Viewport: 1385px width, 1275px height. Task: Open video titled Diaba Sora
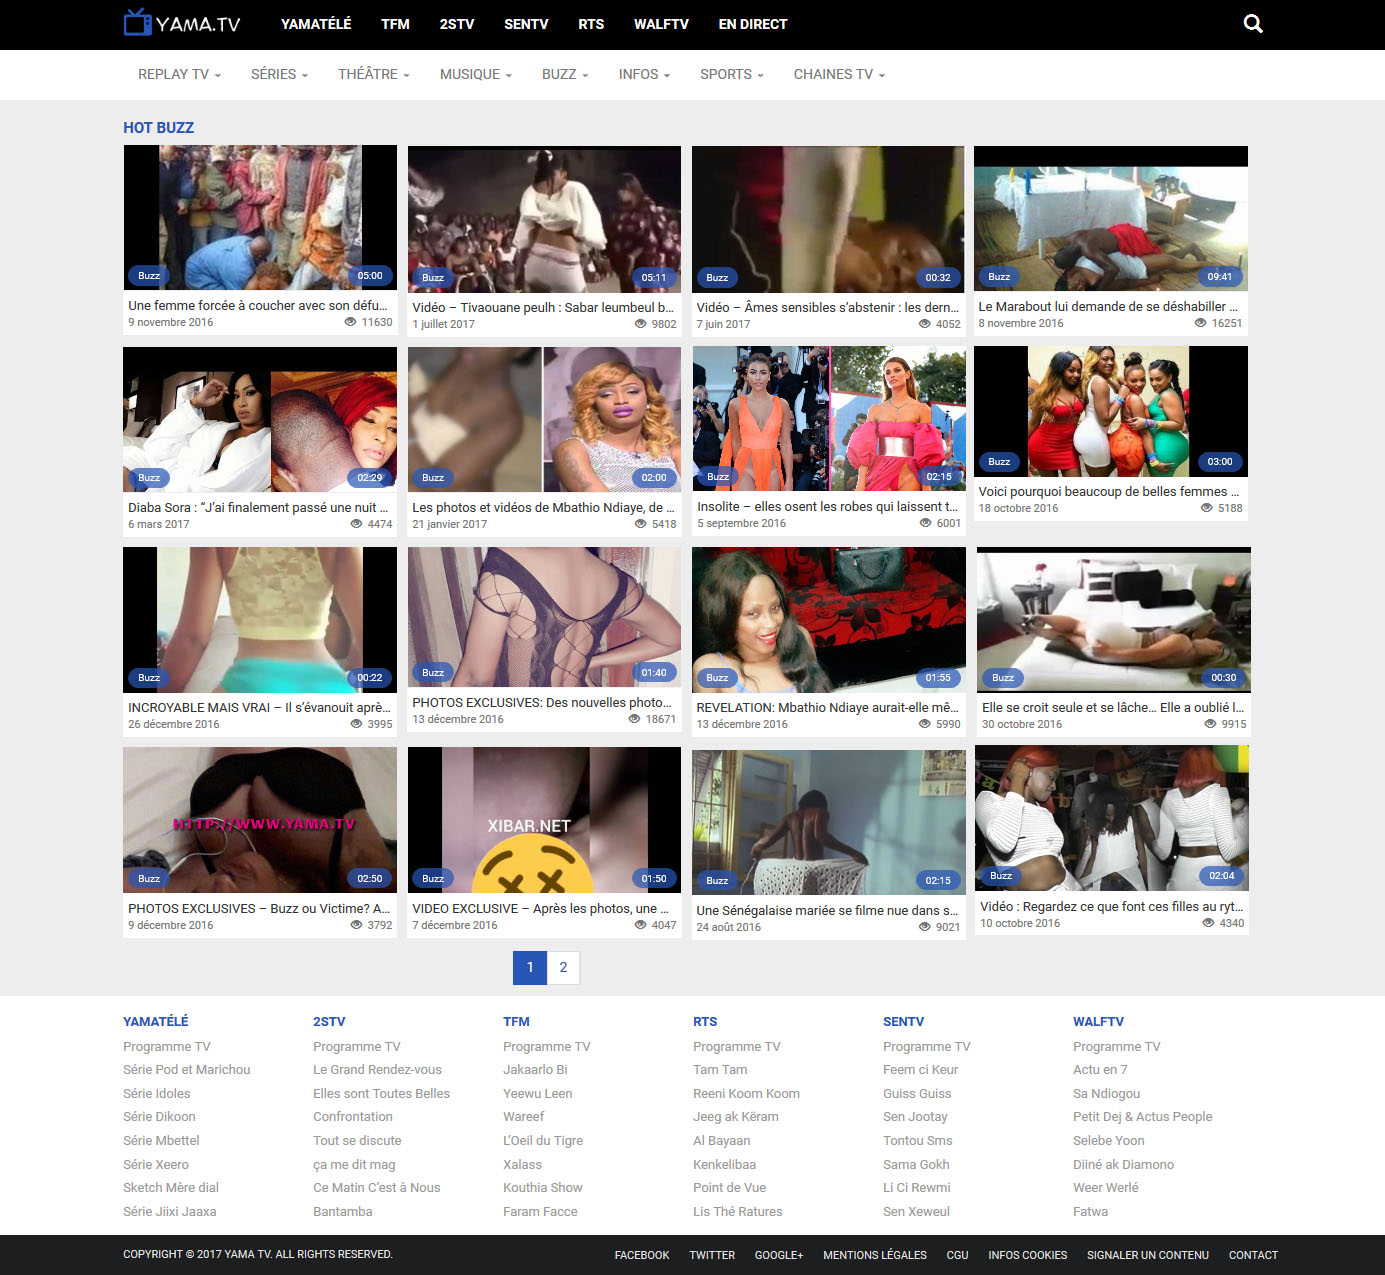pyautogui.click(x=258, y=508)
